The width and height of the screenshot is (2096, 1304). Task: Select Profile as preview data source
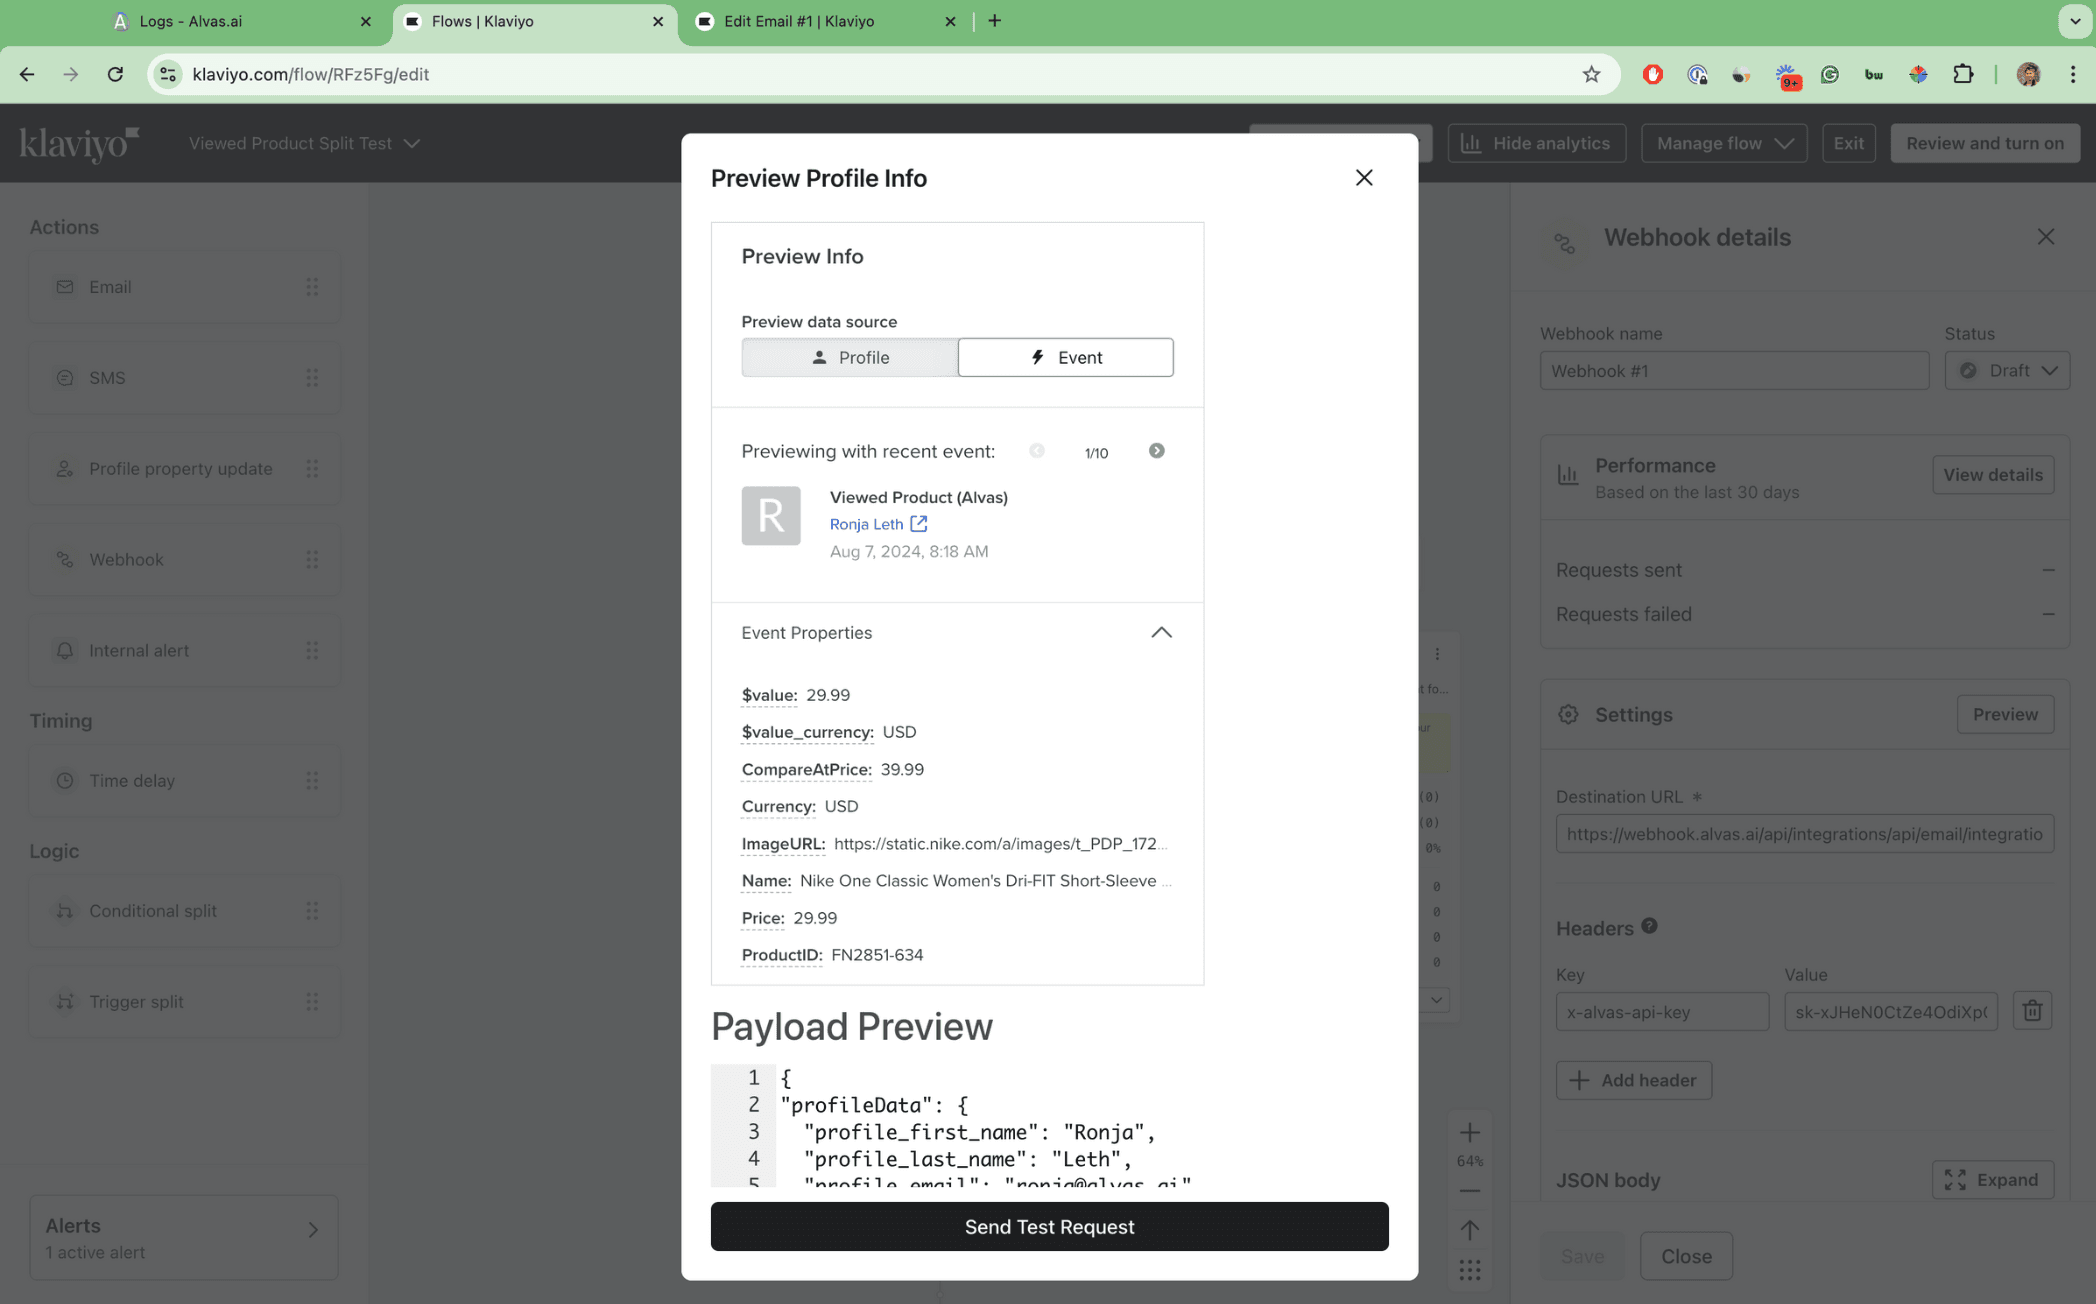click(x=849, y=357)
